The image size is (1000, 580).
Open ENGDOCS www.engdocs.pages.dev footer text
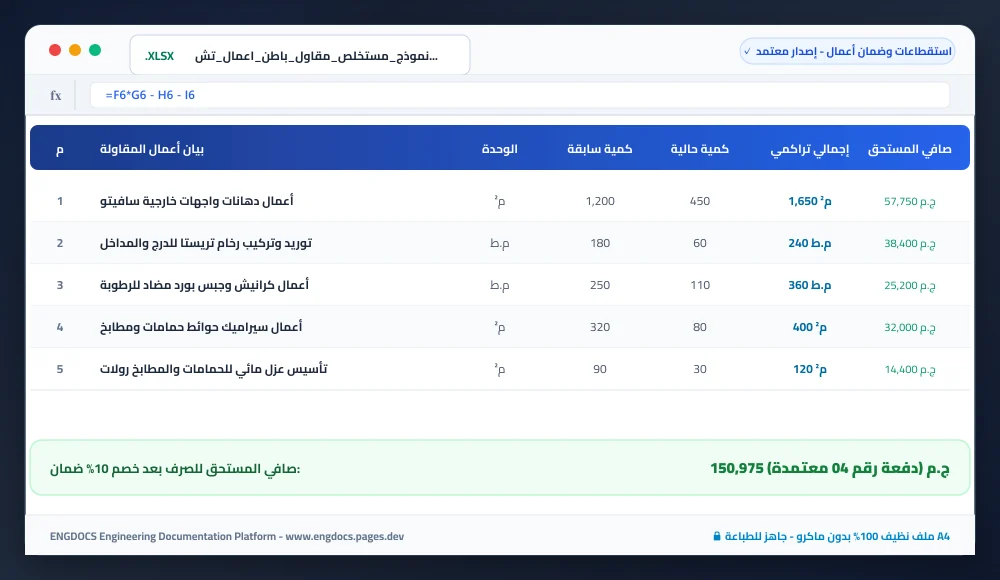click(x=226, y=537)
